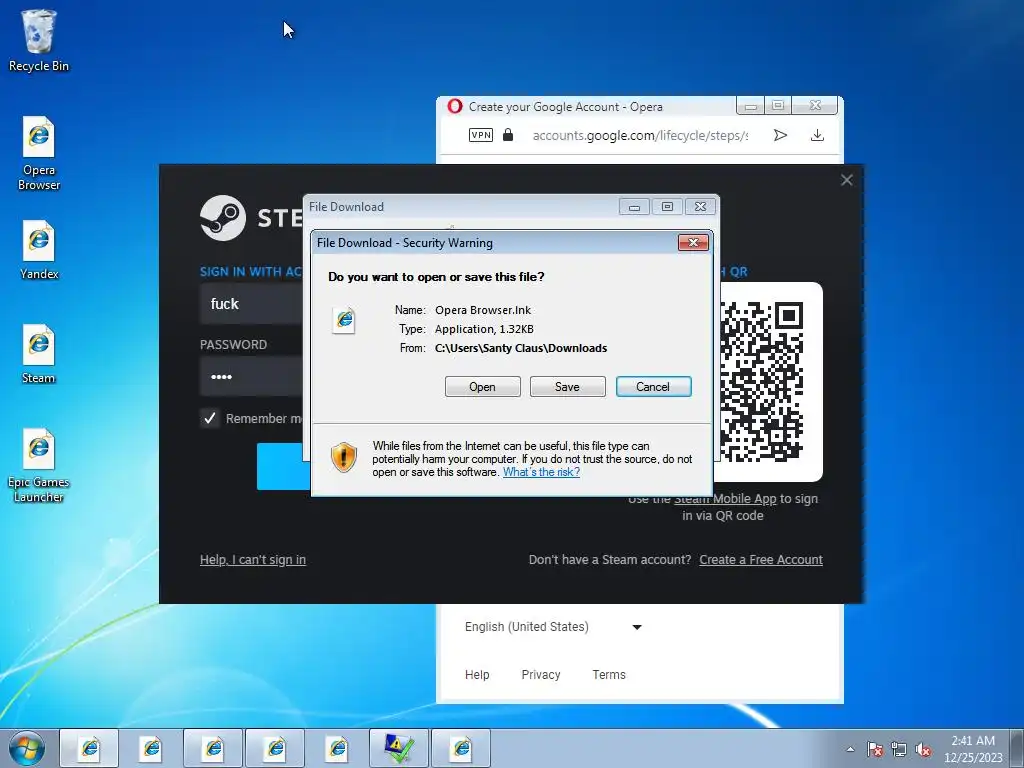
Task: Click the second taskbar Internet Explorer icon
Action: [152, 748]
